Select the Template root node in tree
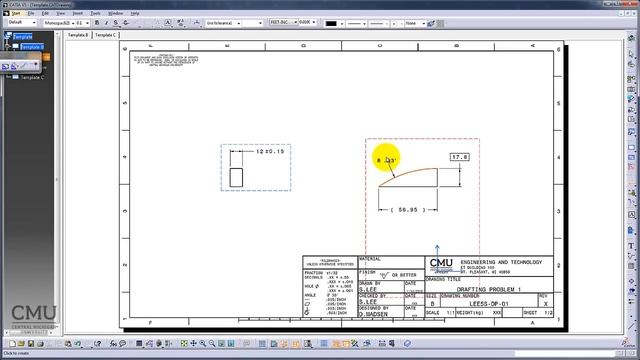Image resolution: width=640 pixels, height=360 pixels. (22, 37)
